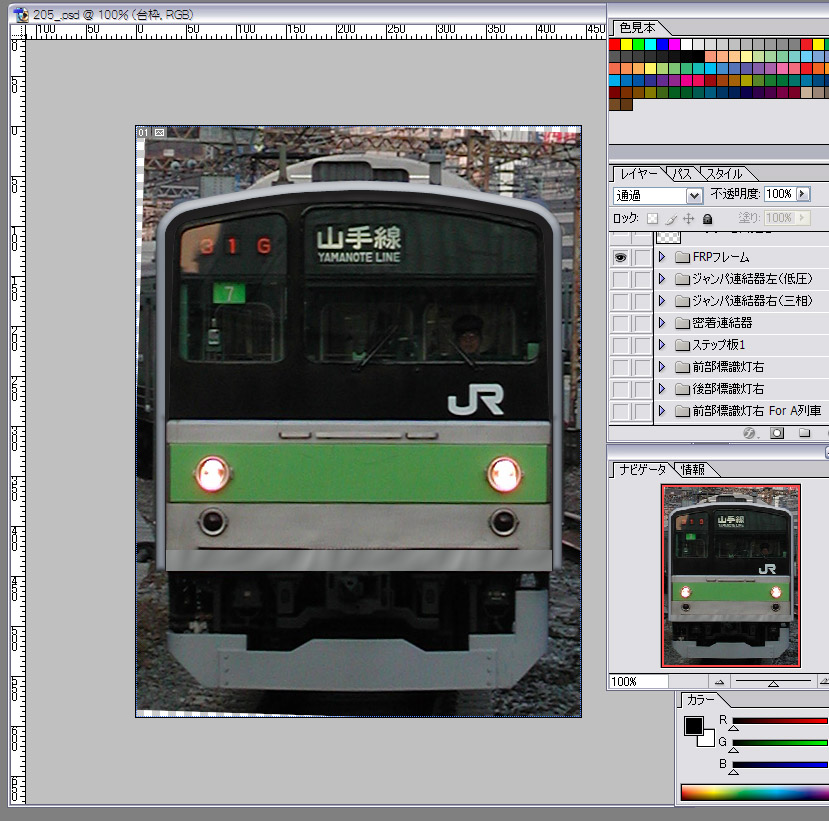
Task: Enable lock transparent pixels checkerboard icon
Action: tap(653, 218)
